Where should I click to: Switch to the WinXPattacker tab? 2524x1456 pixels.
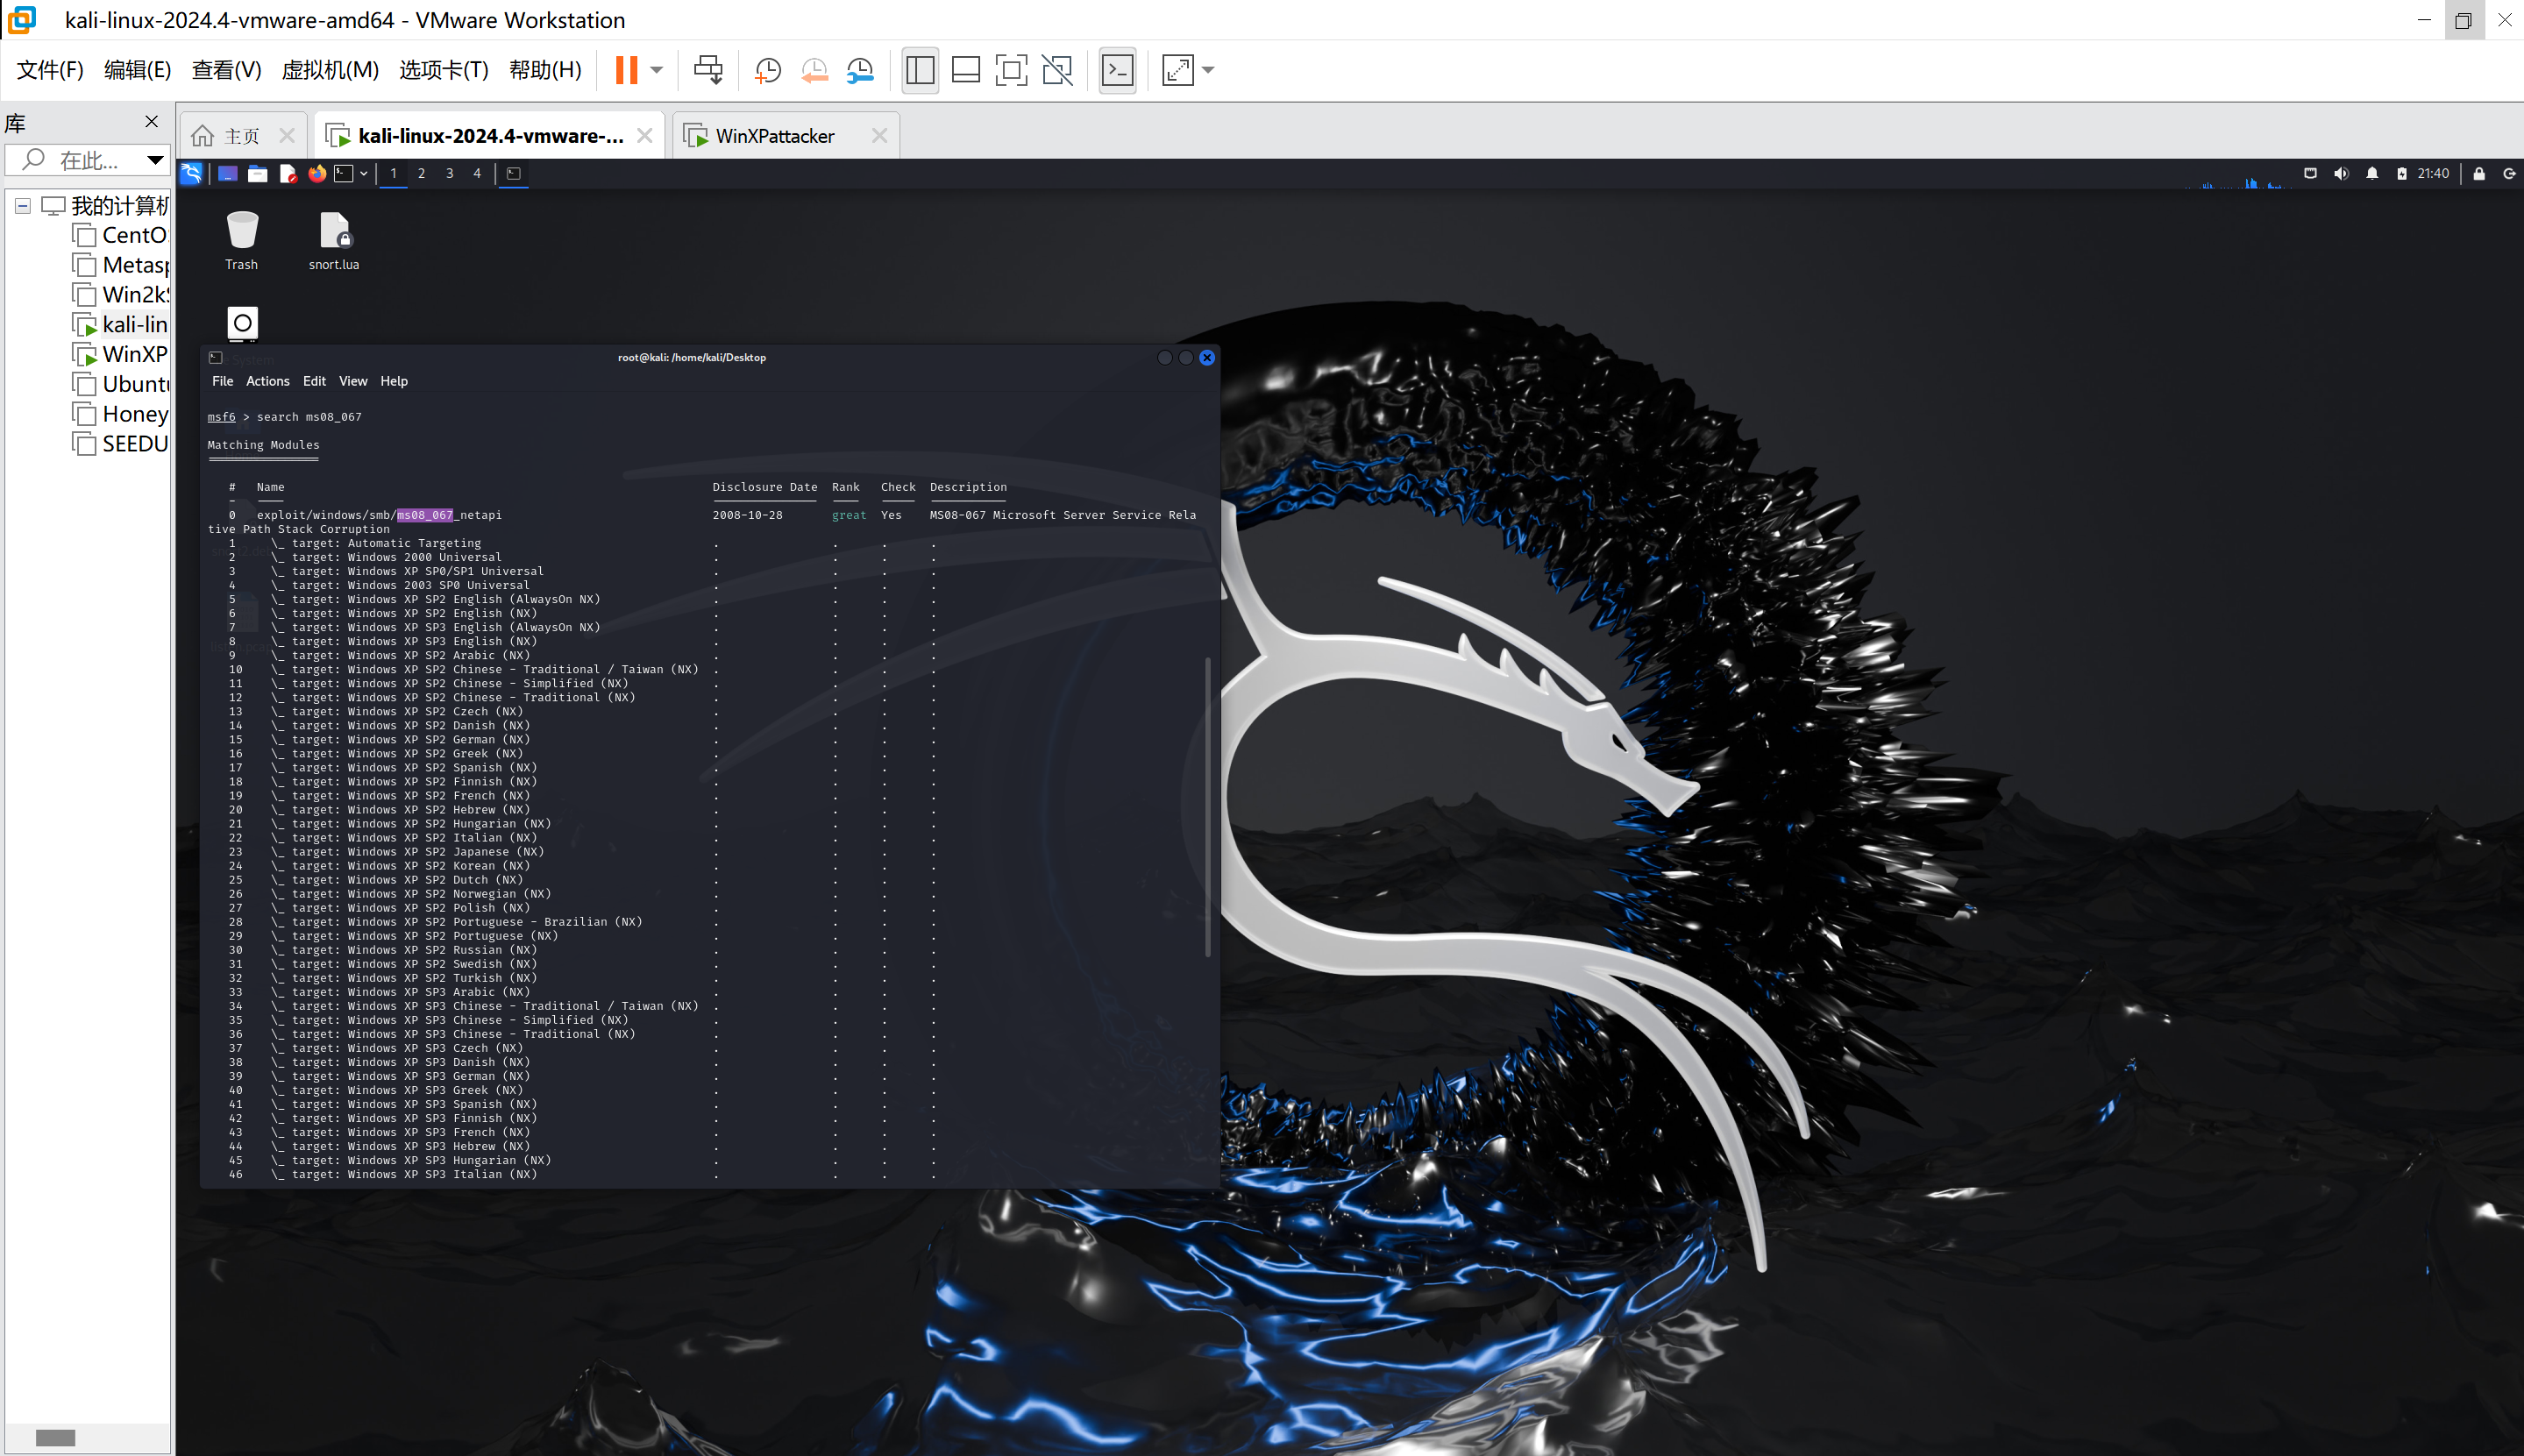tap(774, 136)
